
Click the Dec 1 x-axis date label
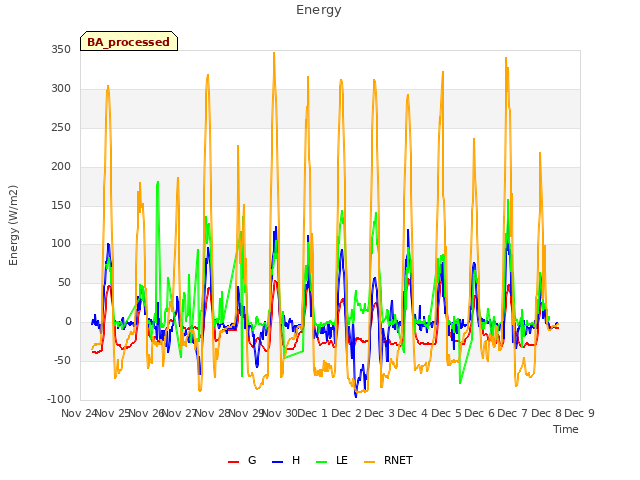[x=313, y=413]
